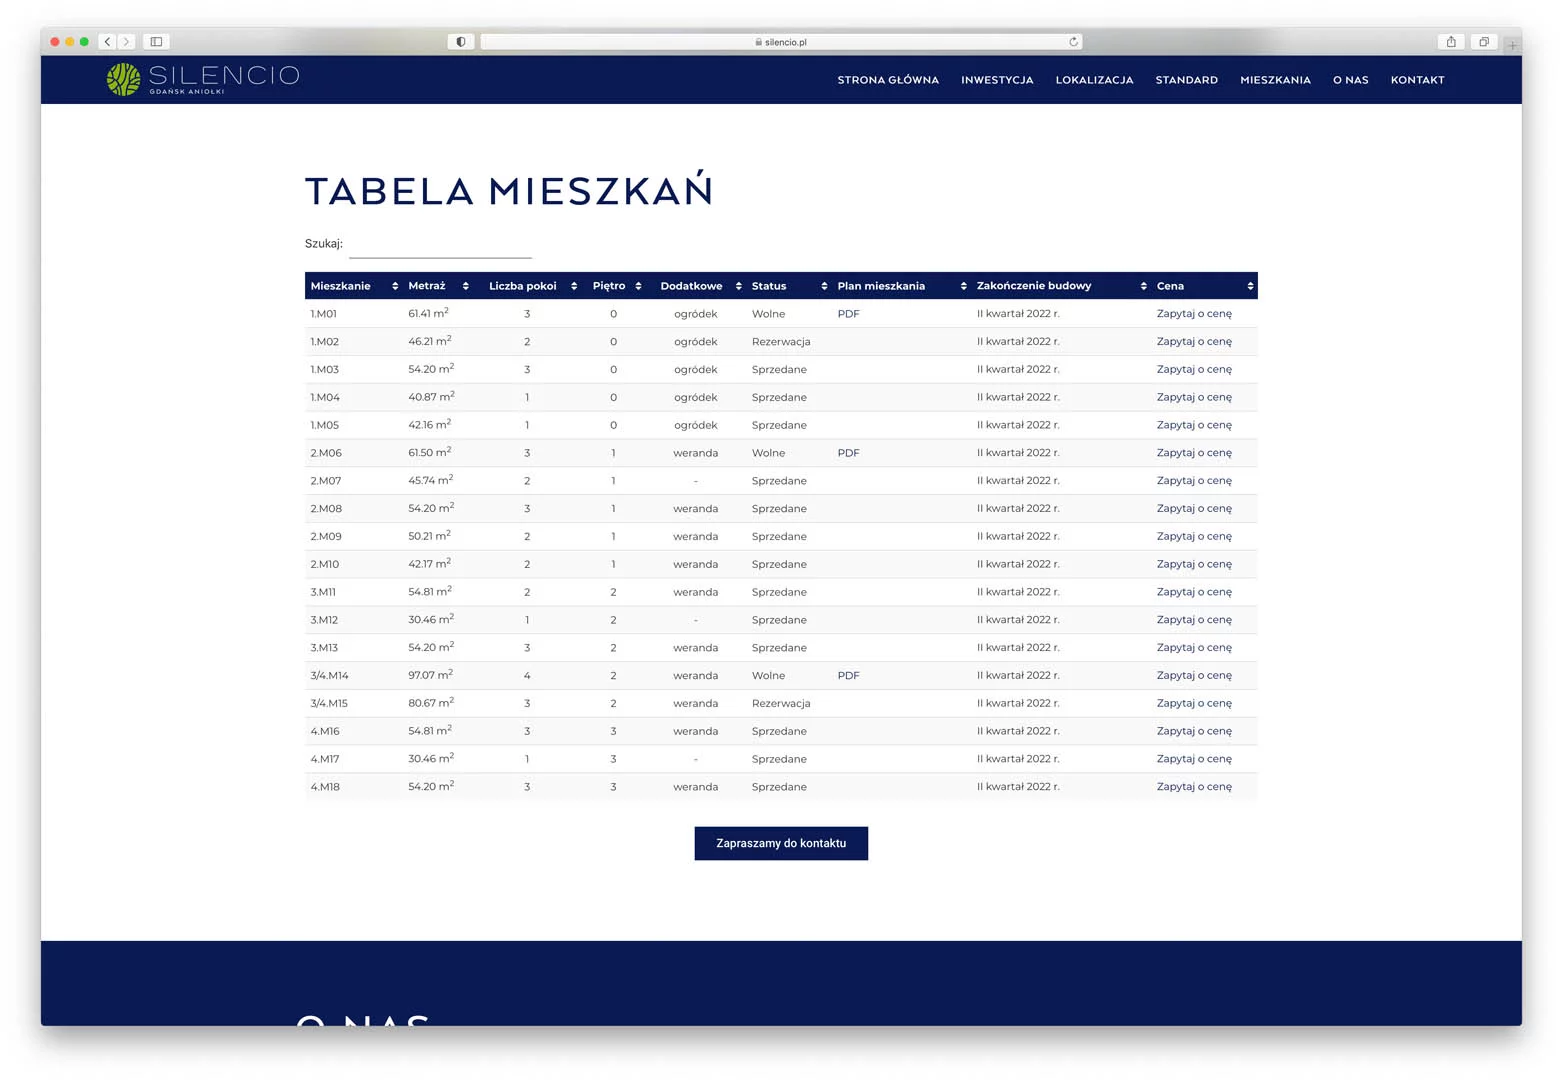This screenshot has width=1563, height=1080.
Task: Click the privacy shield icon
Action: [460, 42]
